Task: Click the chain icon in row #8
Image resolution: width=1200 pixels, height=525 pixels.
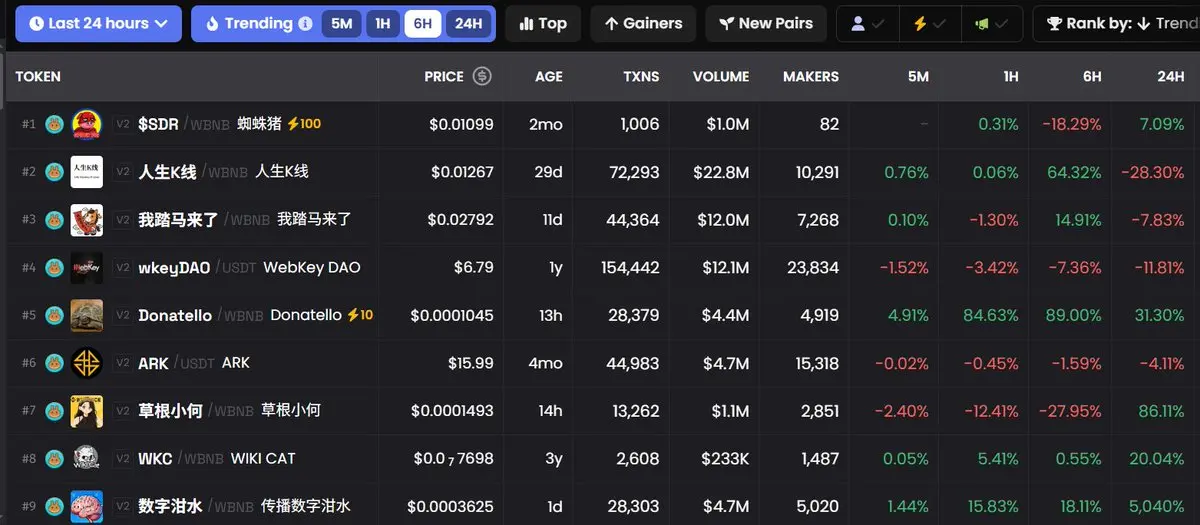Action: pyautogui.click(x=54, y=458)
